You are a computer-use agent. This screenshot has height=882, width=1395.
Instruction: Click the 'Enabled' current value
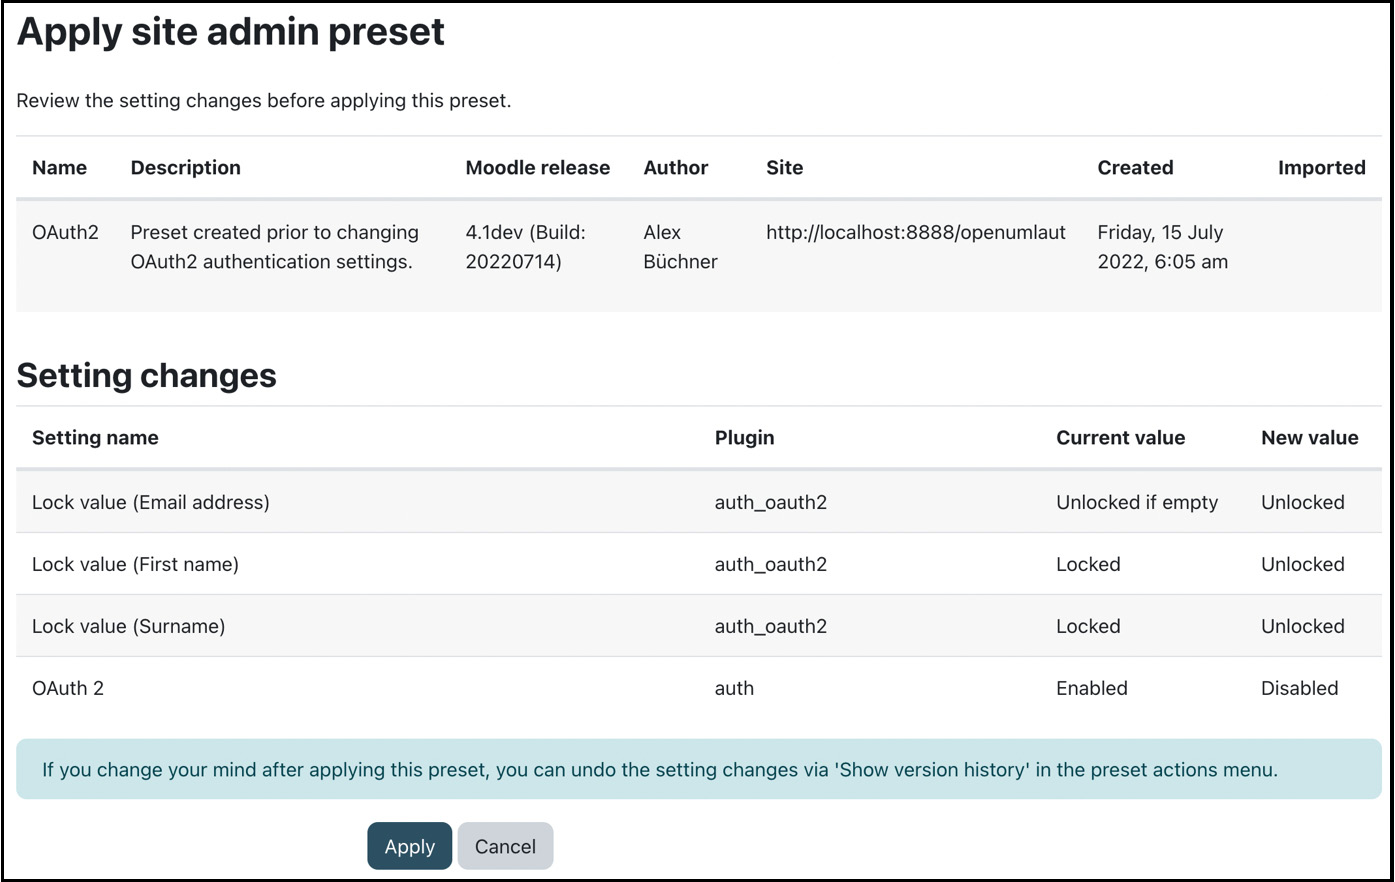coord(1092,688)
